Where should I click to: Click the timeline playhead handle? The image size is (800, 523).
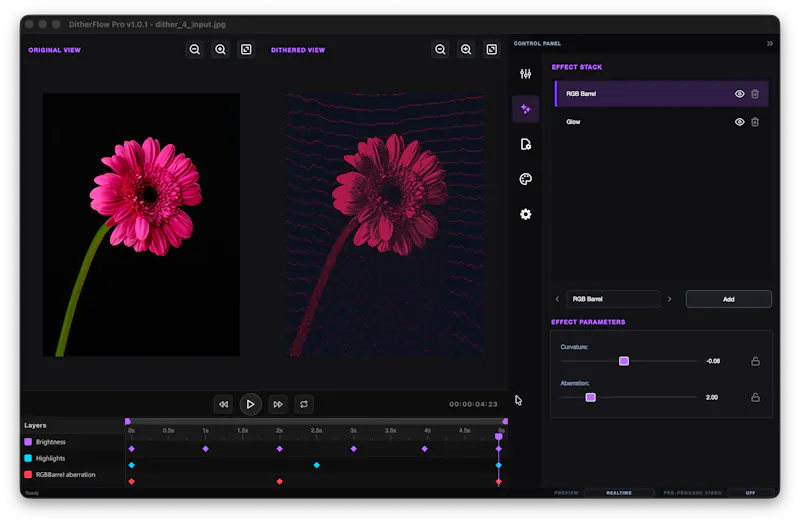pyautogui.click(x=499, y=437)
